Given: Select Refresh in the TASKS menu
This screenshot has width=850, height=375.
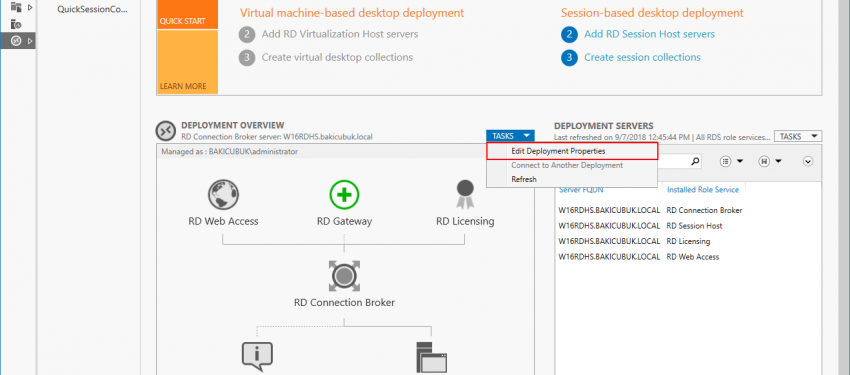Looking at the screenshot, I should pyautogui.click(x=572, y=179).
